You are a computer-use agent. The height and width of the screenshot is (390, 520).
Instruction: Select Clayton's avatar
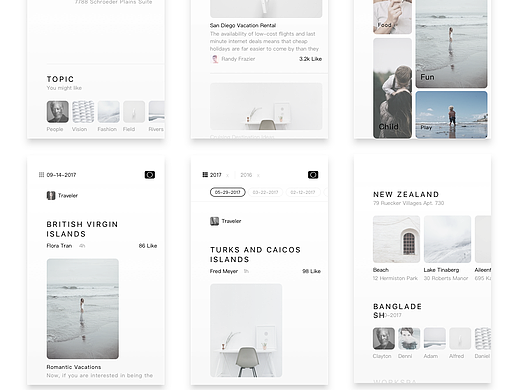pyautogui.click(x=384, y=338)
